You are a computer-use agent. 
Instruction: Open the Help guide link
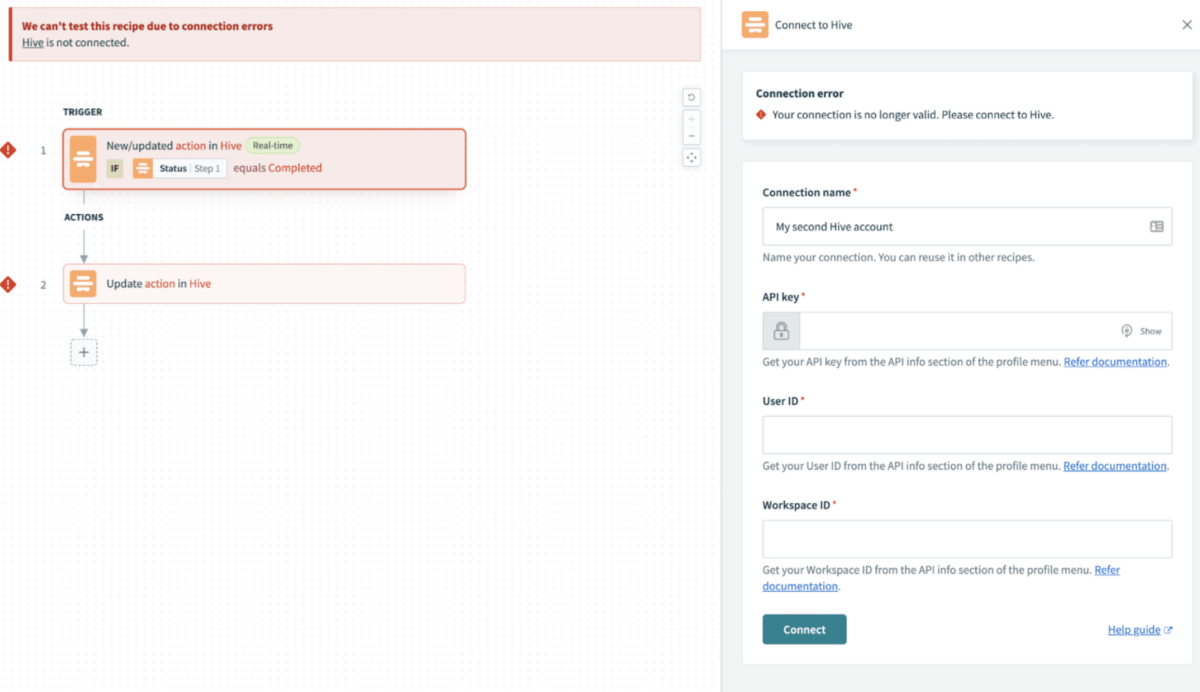(1134, 629)
